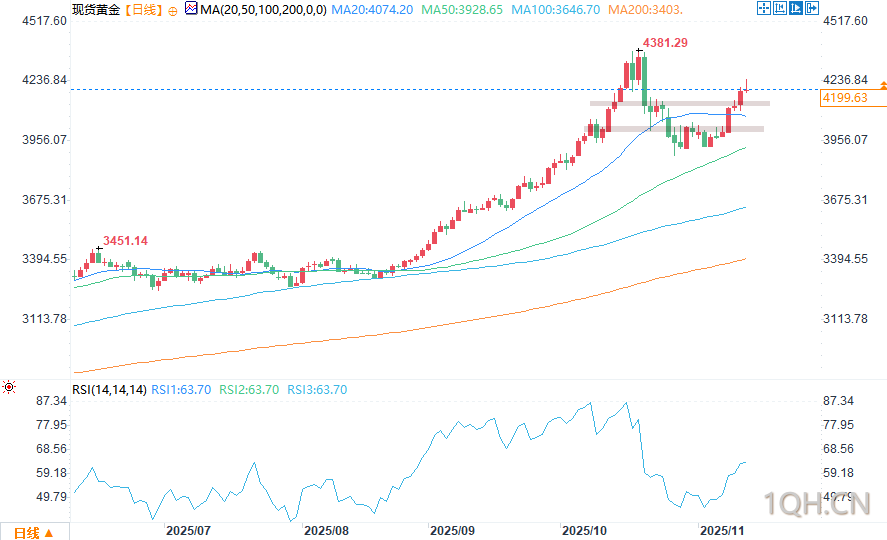Click the 4517.60 label on left price axis
Viewport: 887px width, 540px height.
[x=44, y=21]
